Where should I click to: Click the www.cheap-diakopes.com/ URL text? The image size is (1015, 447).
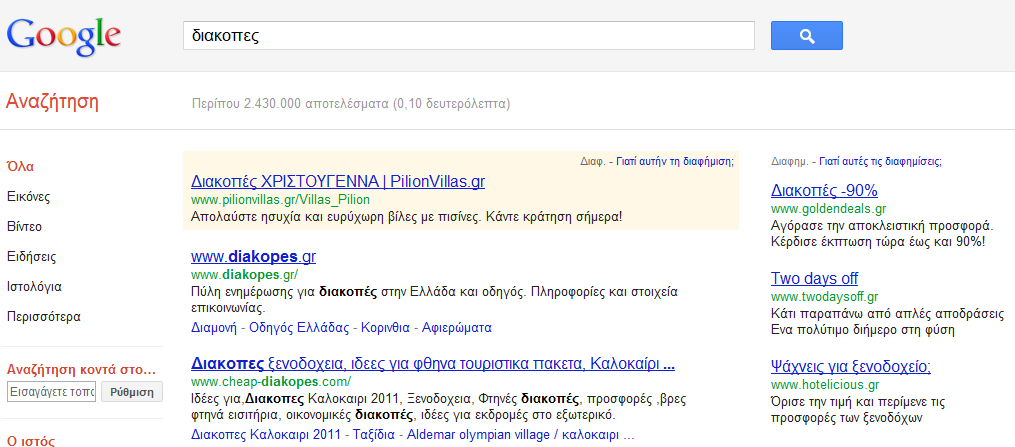coord(271,381)
